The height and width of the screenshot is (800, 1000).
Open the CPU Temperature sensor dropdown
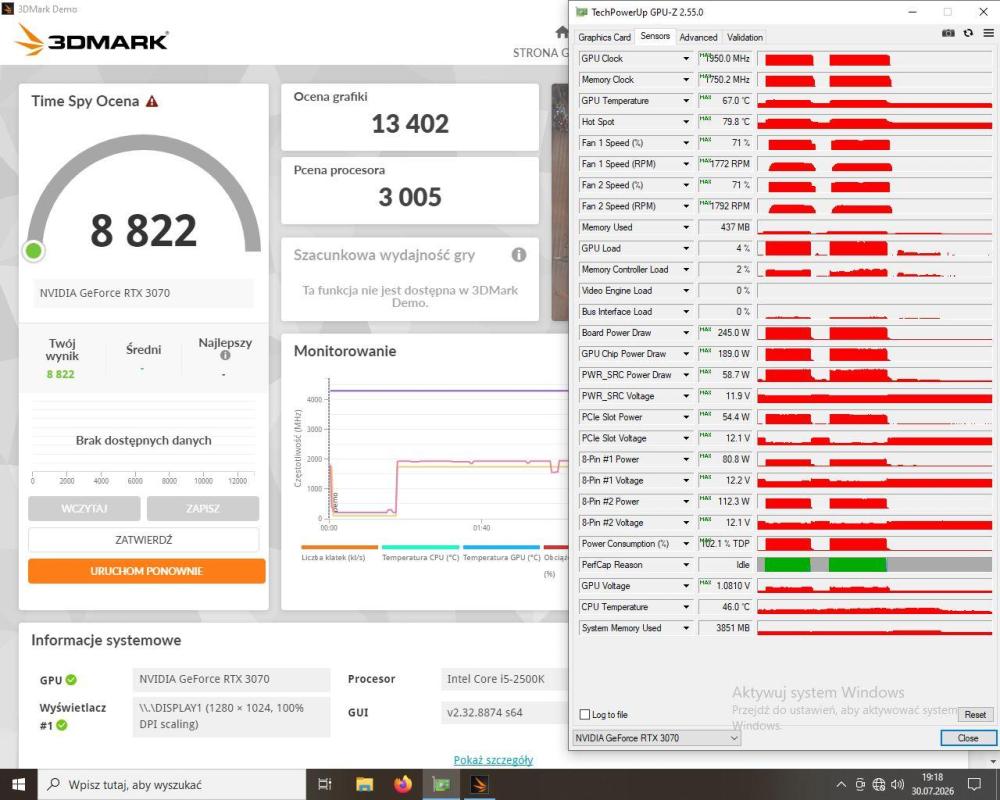coord(686,607)
